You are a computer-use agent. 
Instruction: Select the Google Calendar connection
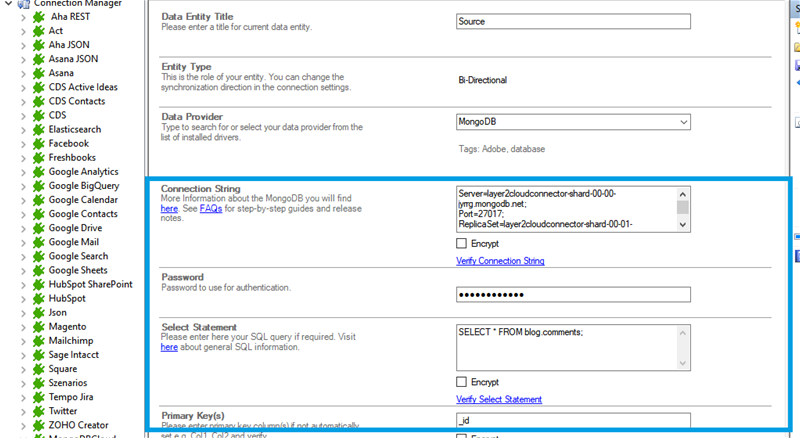pos(83,200)
